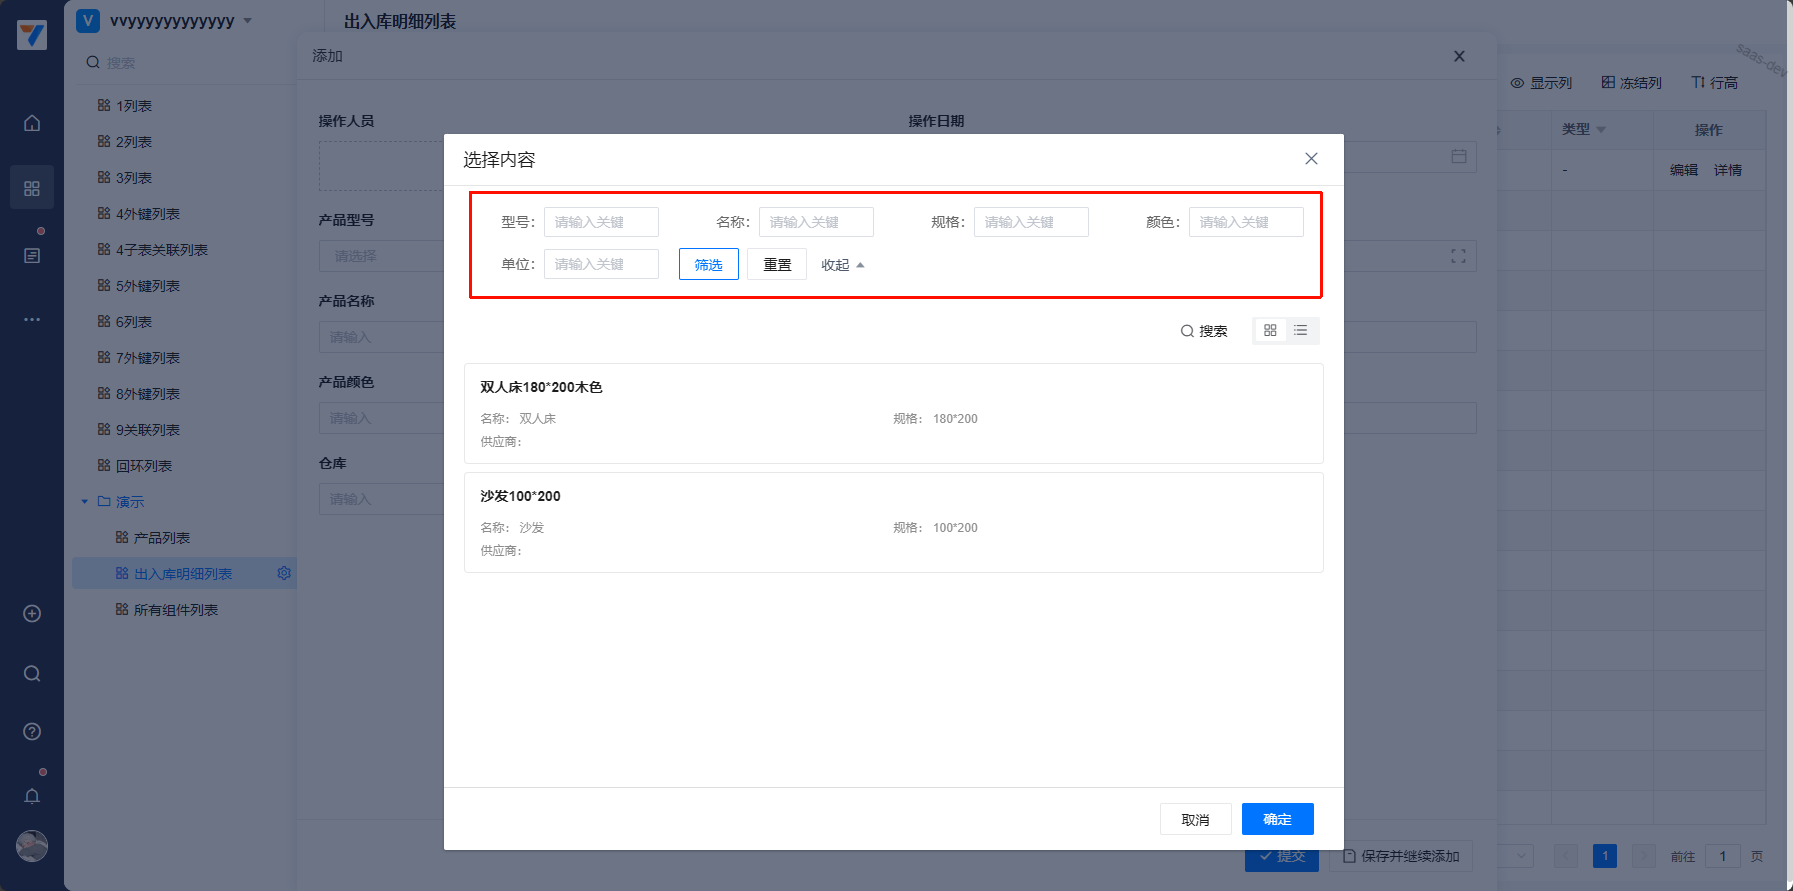Collapse the 演示 folder

click(x=85, y=502)
